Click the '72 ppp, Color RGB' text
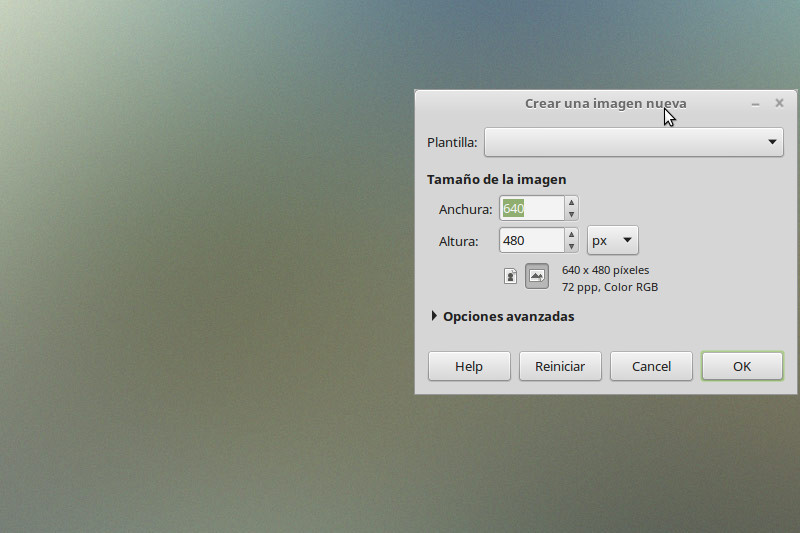The image size is (800, 533). point(610,287)
